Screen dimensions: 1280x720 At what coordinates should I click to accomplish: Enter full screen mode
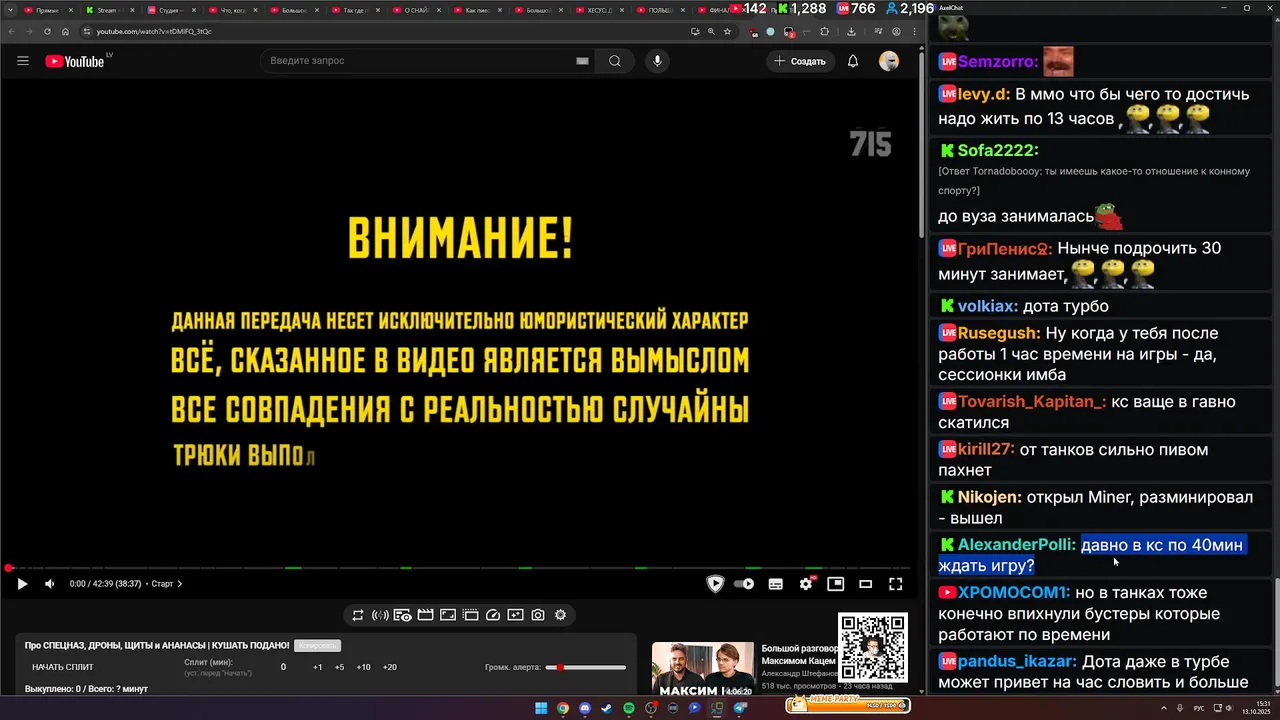click(x=896, y=584)
